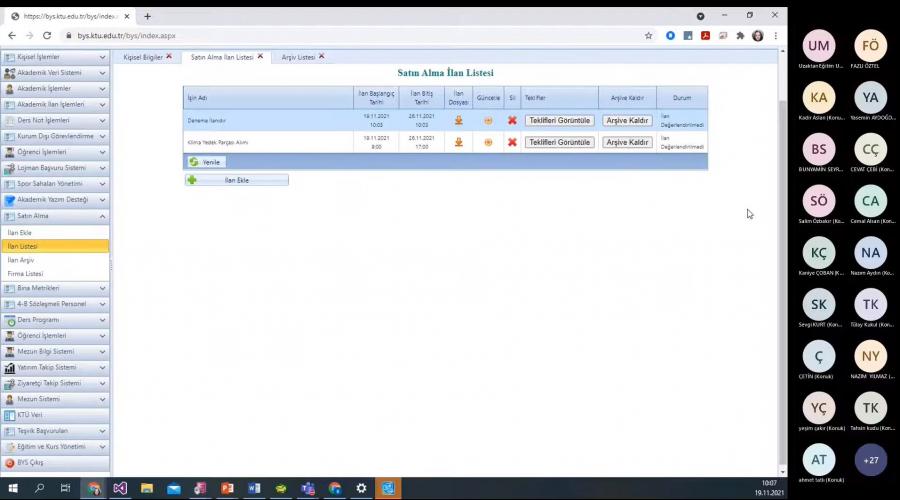Delete the Klima Yedek Parçası Alımı row
Viewport: 900px width, 500px height.
pyautogui.click(x=512, y=142)
